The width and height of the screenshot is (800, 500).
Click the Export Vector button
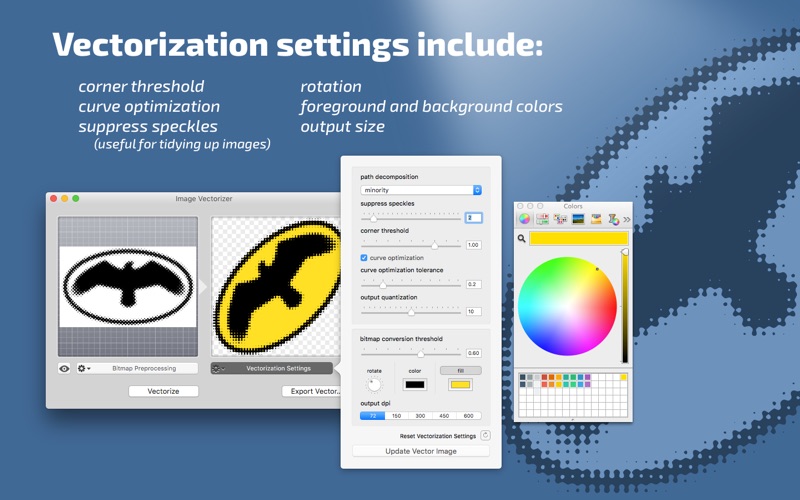point(312,391)
